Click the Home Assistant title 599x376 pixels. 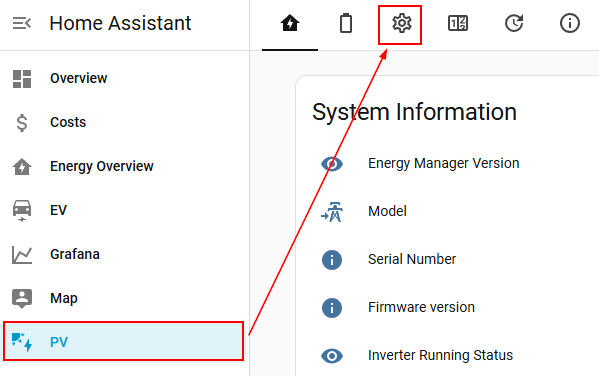[120, 23]
